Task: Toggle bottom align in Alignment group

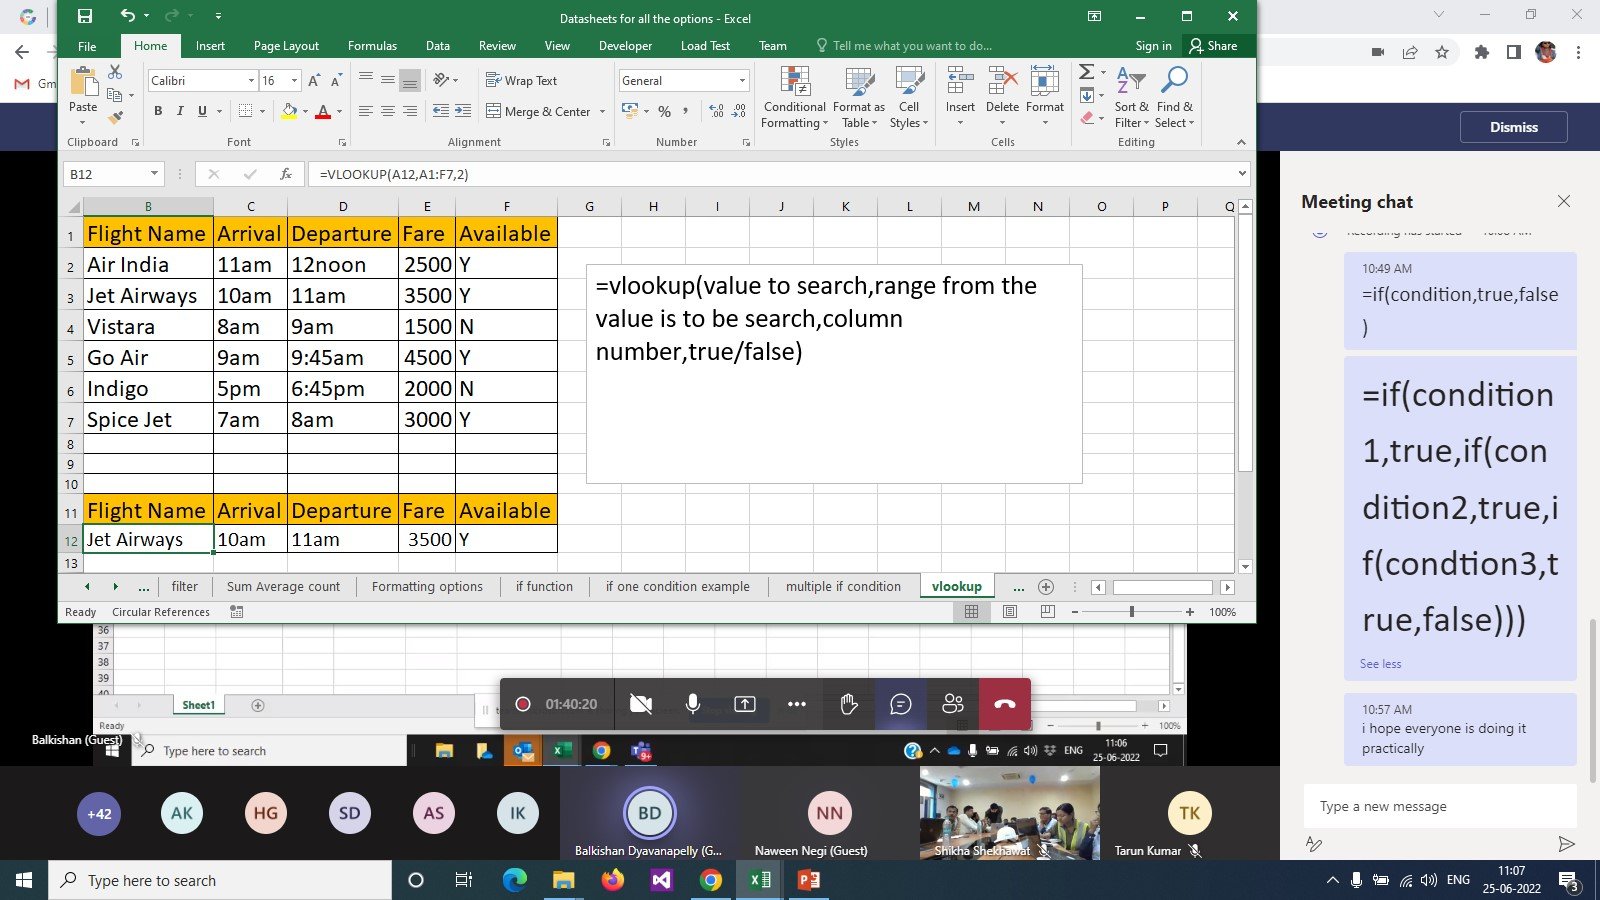Action: 410,81
